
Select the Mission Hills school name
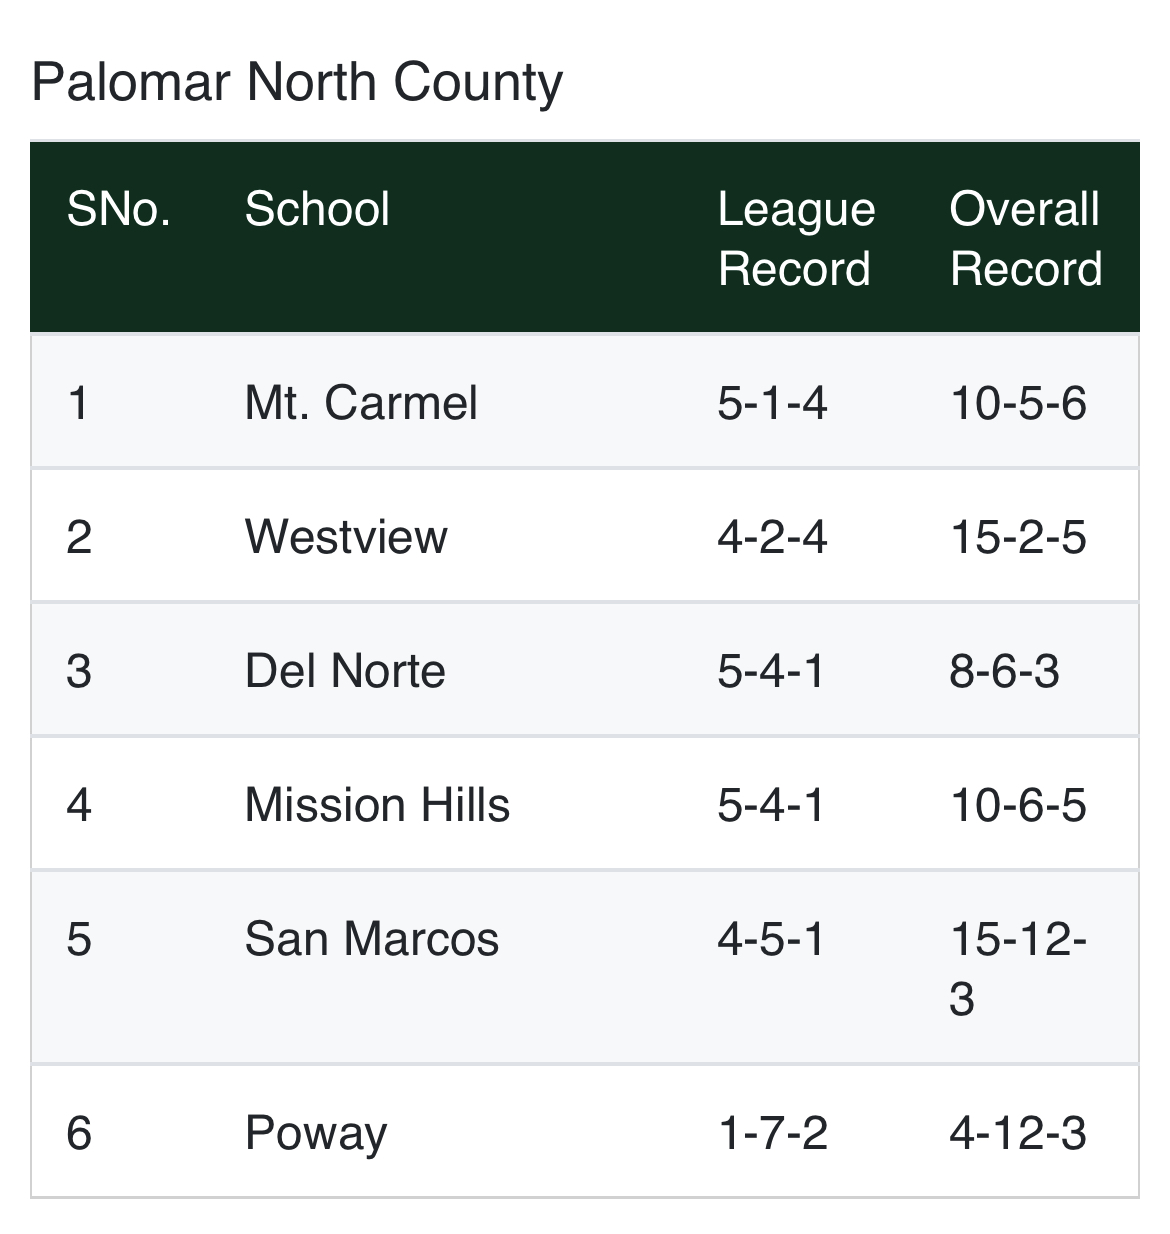tap(377, 805)
